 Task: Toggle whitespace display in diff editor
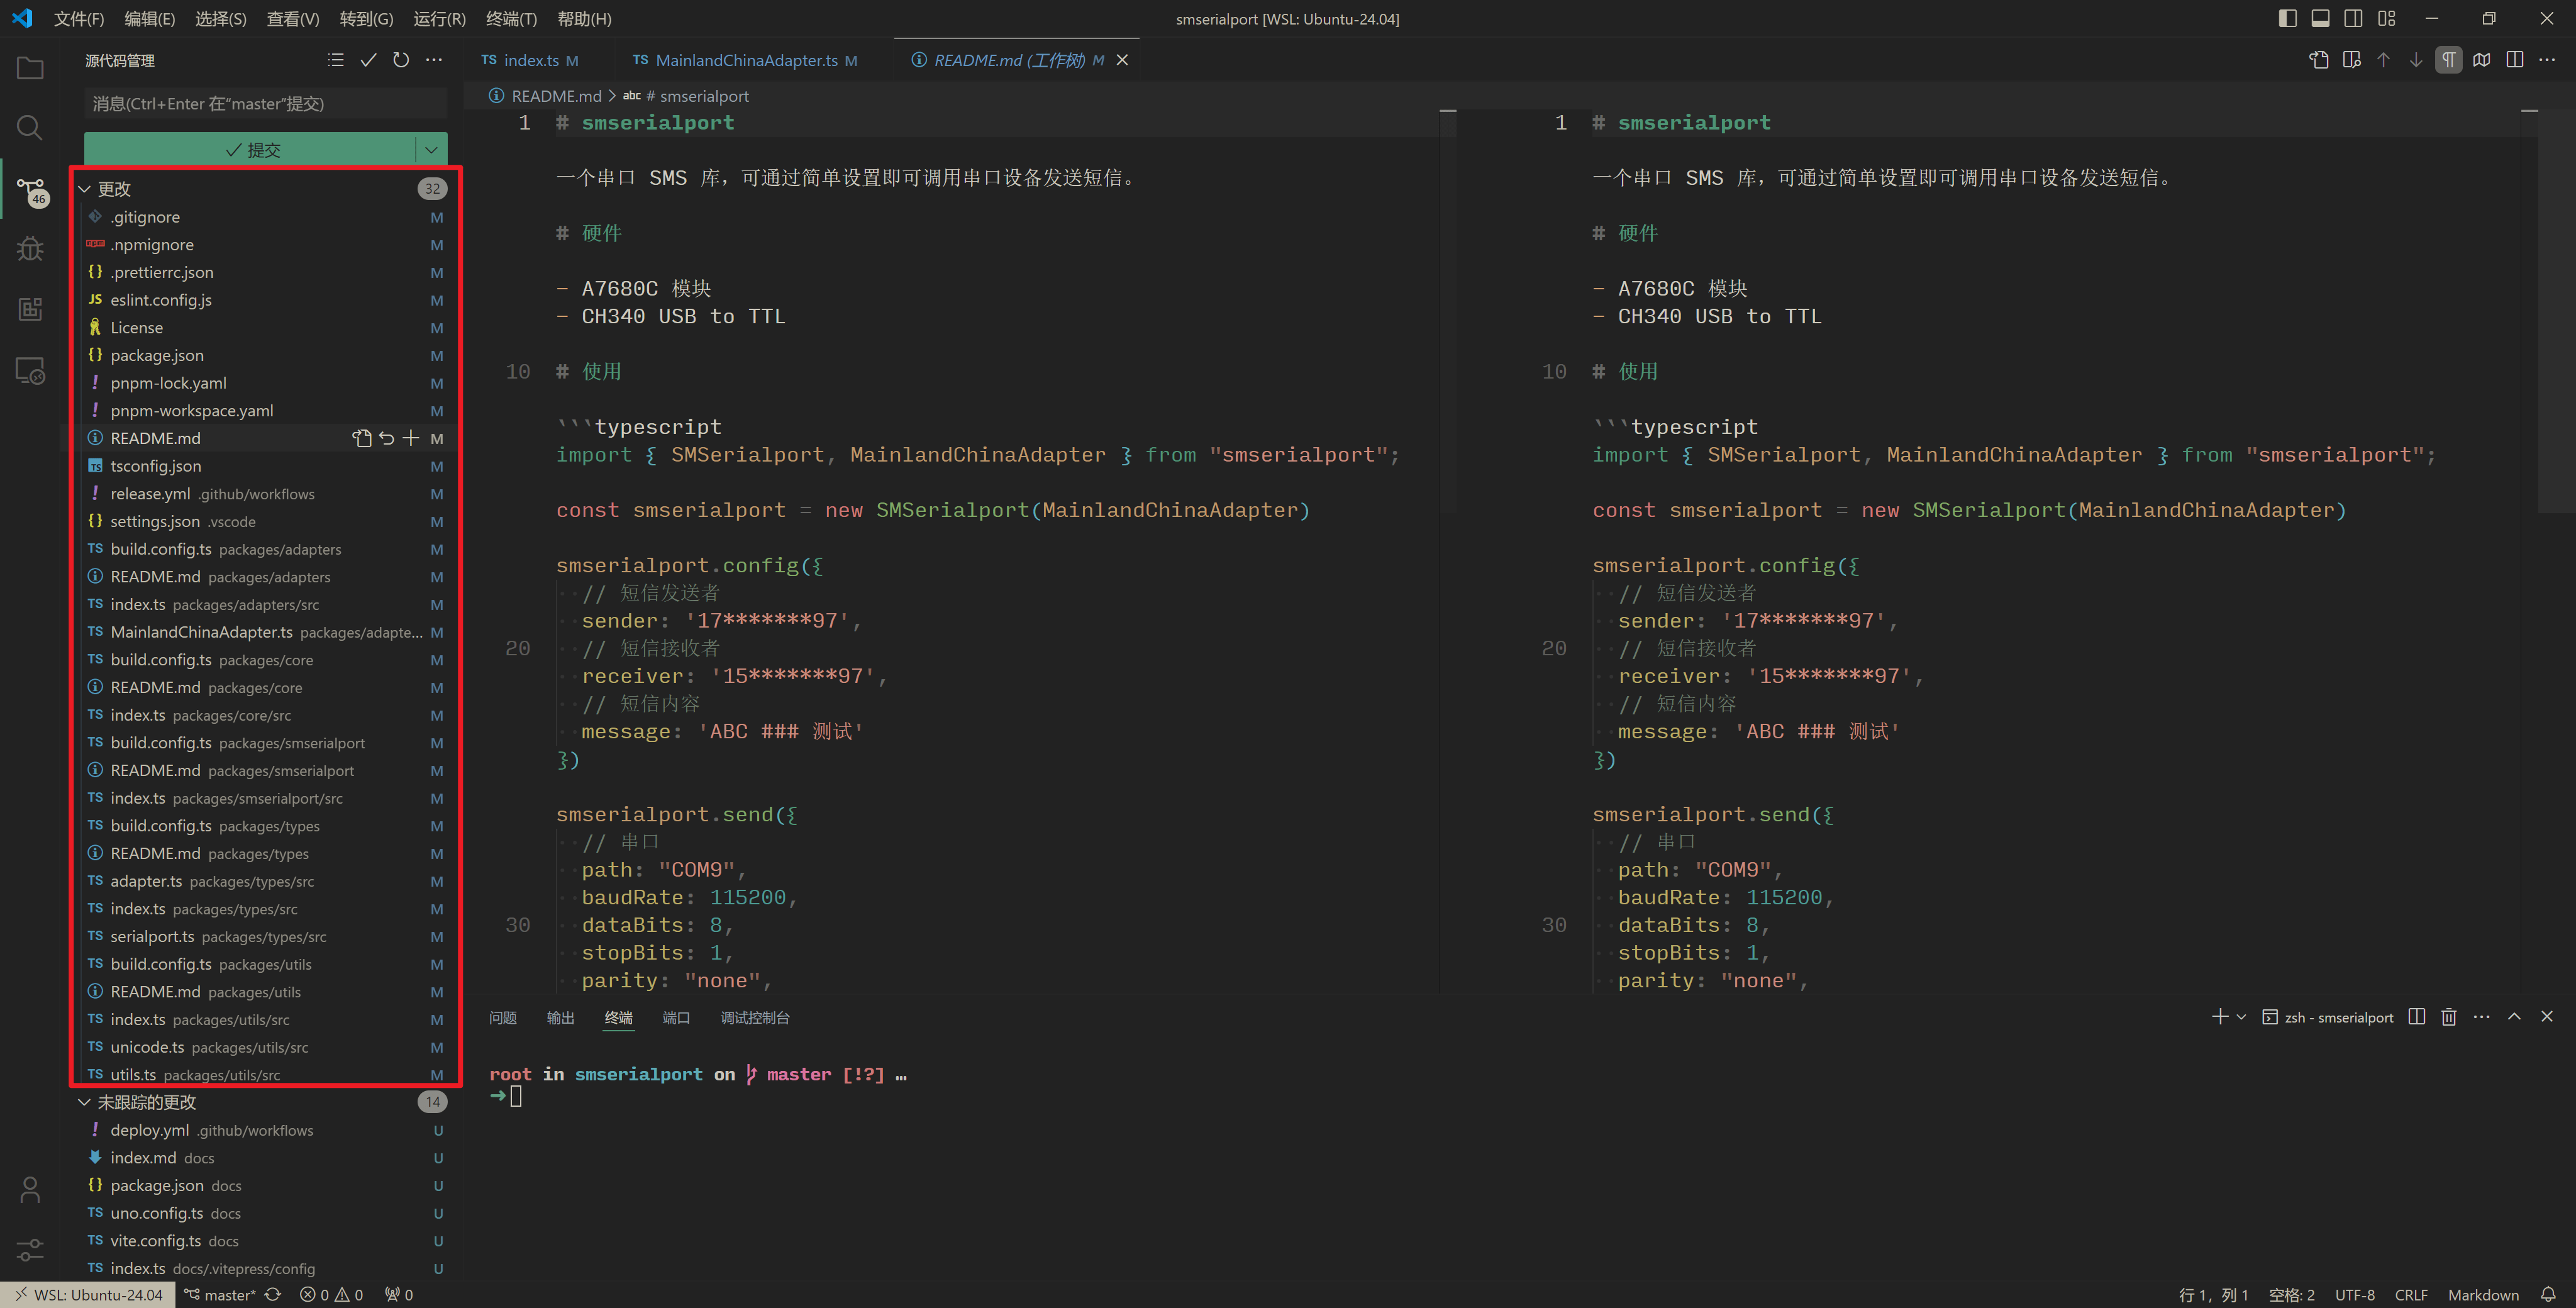tap(2448, 60)
